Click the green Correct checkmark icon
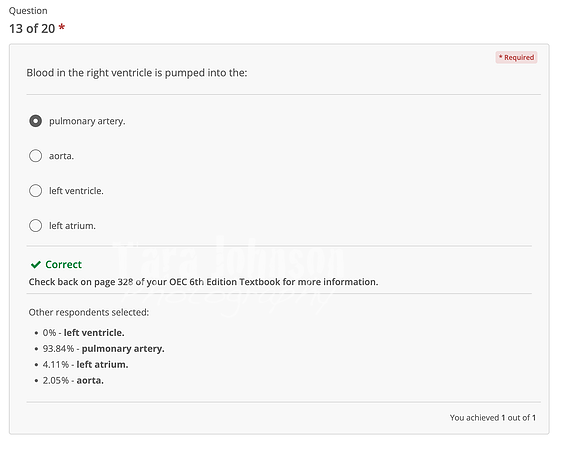 point(36,265)
